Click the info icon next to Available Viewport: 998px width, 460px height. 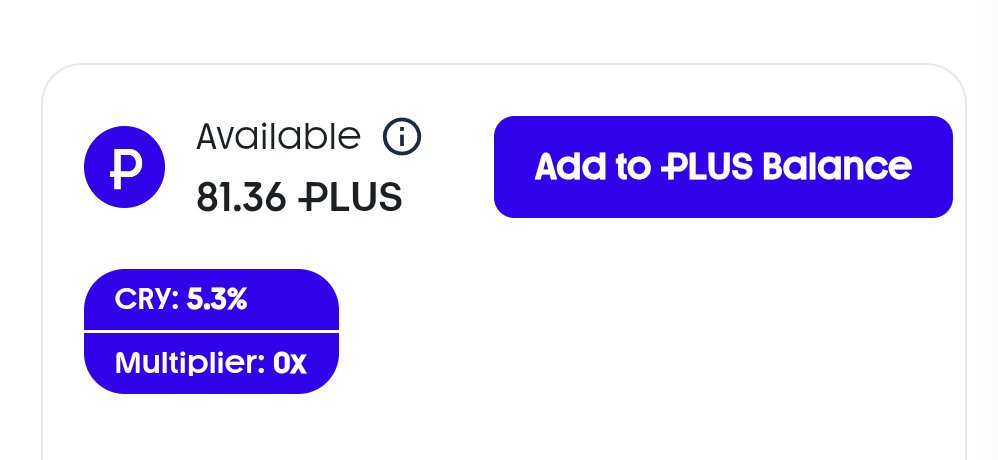click(x=402, y=137)
